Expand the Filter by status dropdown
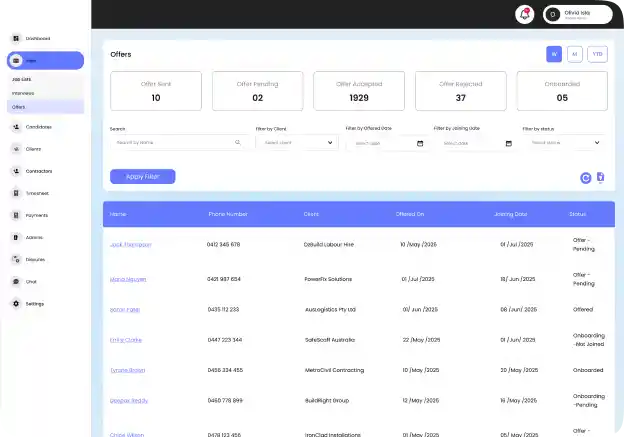The width and height of the screenshot is (624, 437). 564,142
